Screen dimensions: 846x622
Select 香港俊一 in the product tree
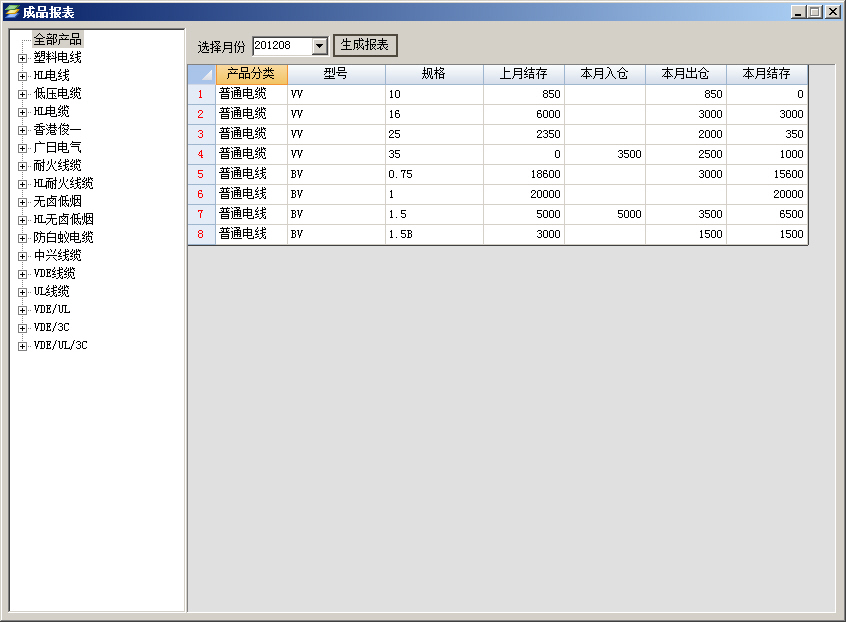click(x=57, y=130)
